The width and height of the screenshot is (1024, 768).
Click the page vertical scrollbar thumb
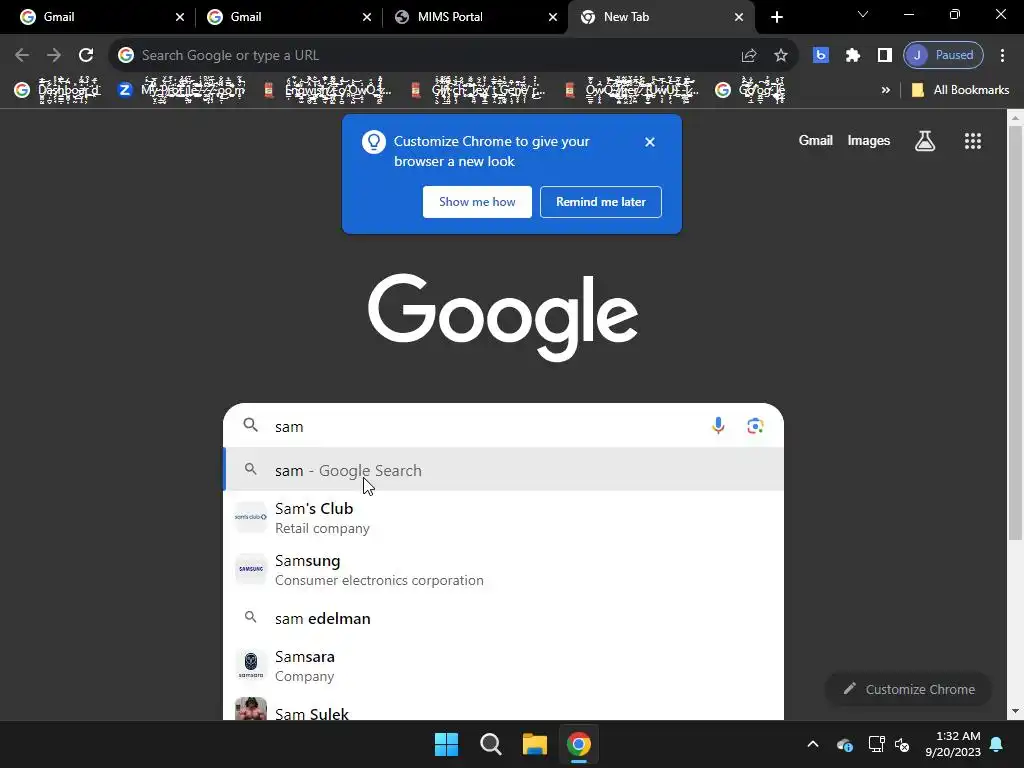point(1015,333)
